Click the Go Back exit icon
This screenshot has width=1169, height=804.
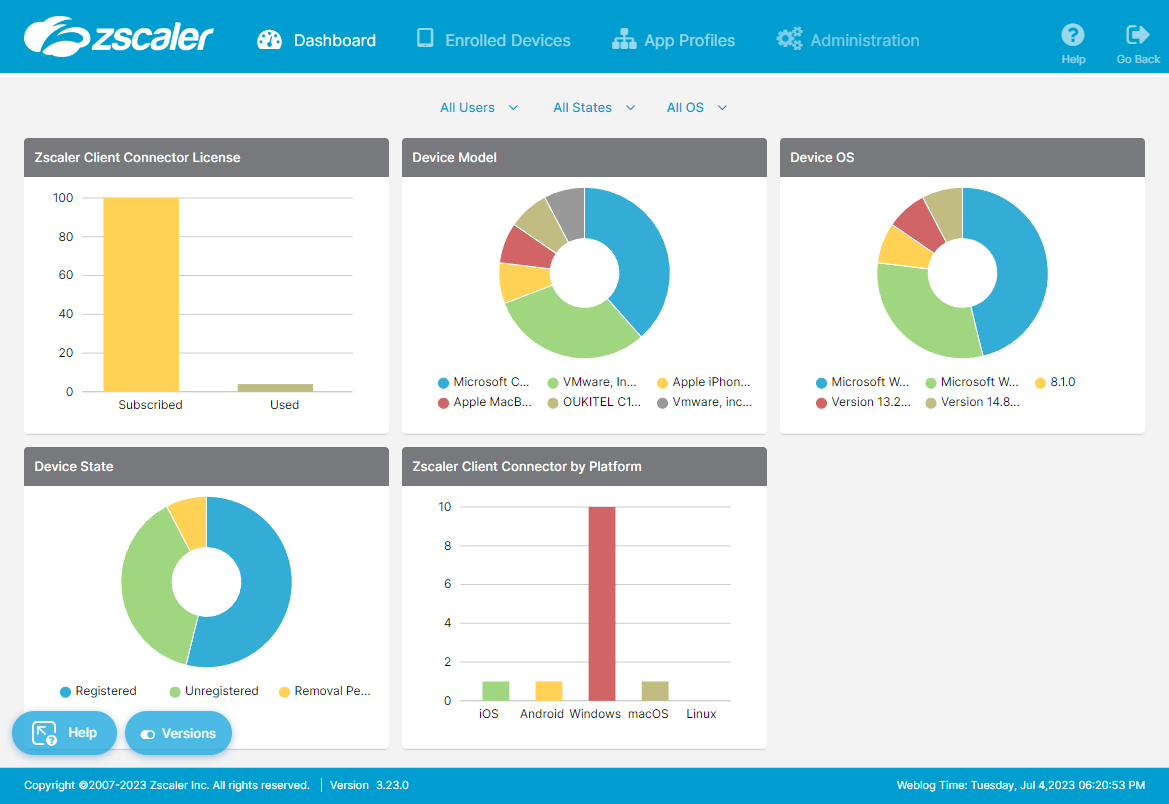(1137, 36)
